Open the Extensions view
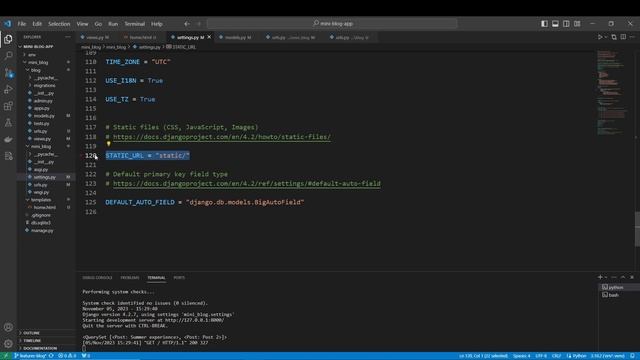640x360 pixels. (8, 106)
